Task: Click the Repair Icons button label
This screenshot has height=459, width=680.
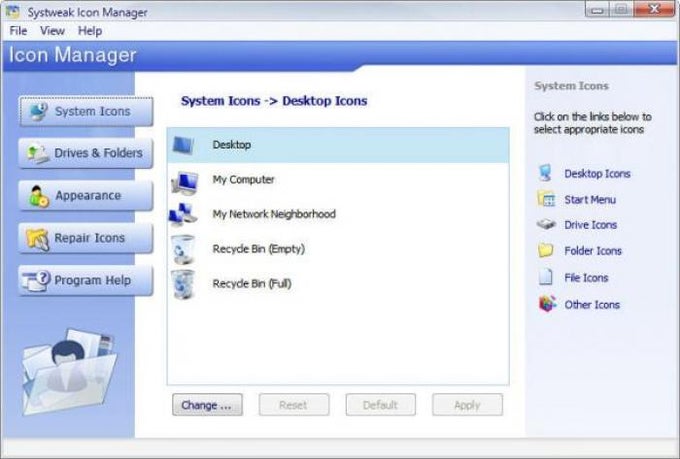Action: [89, 238]
